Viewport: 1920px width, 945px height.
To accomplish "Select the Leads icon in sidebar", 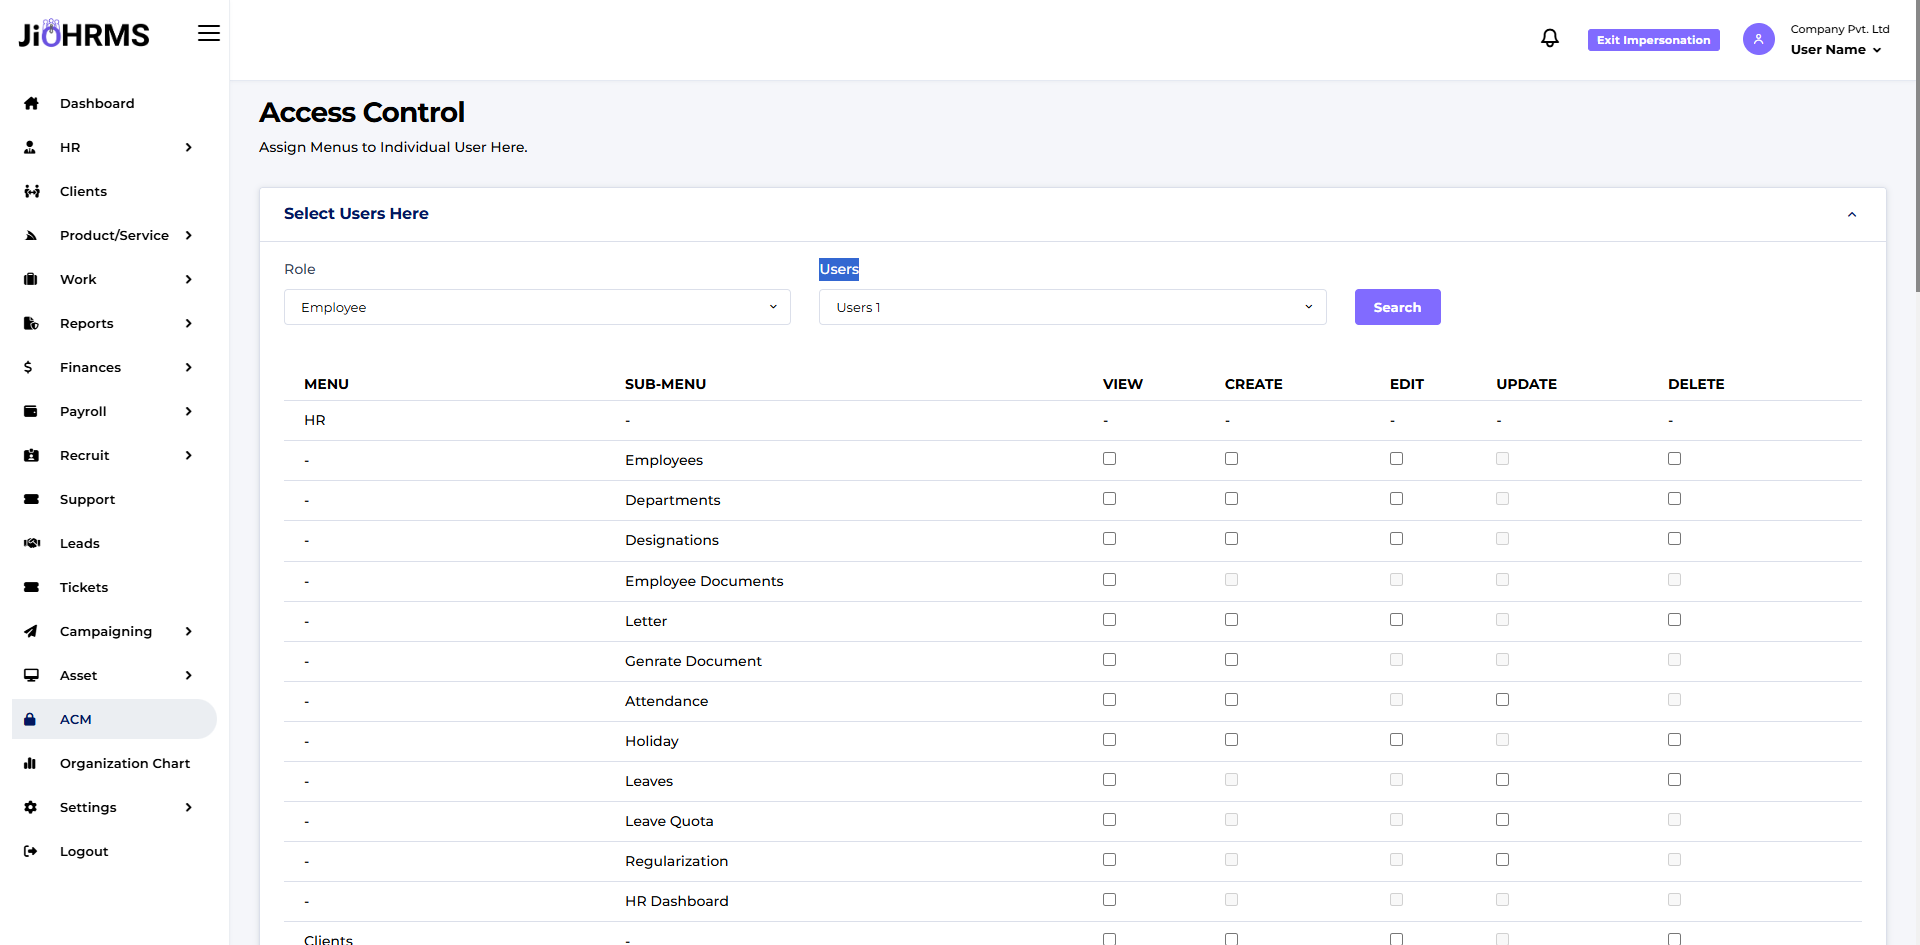I will coord(31,543).
